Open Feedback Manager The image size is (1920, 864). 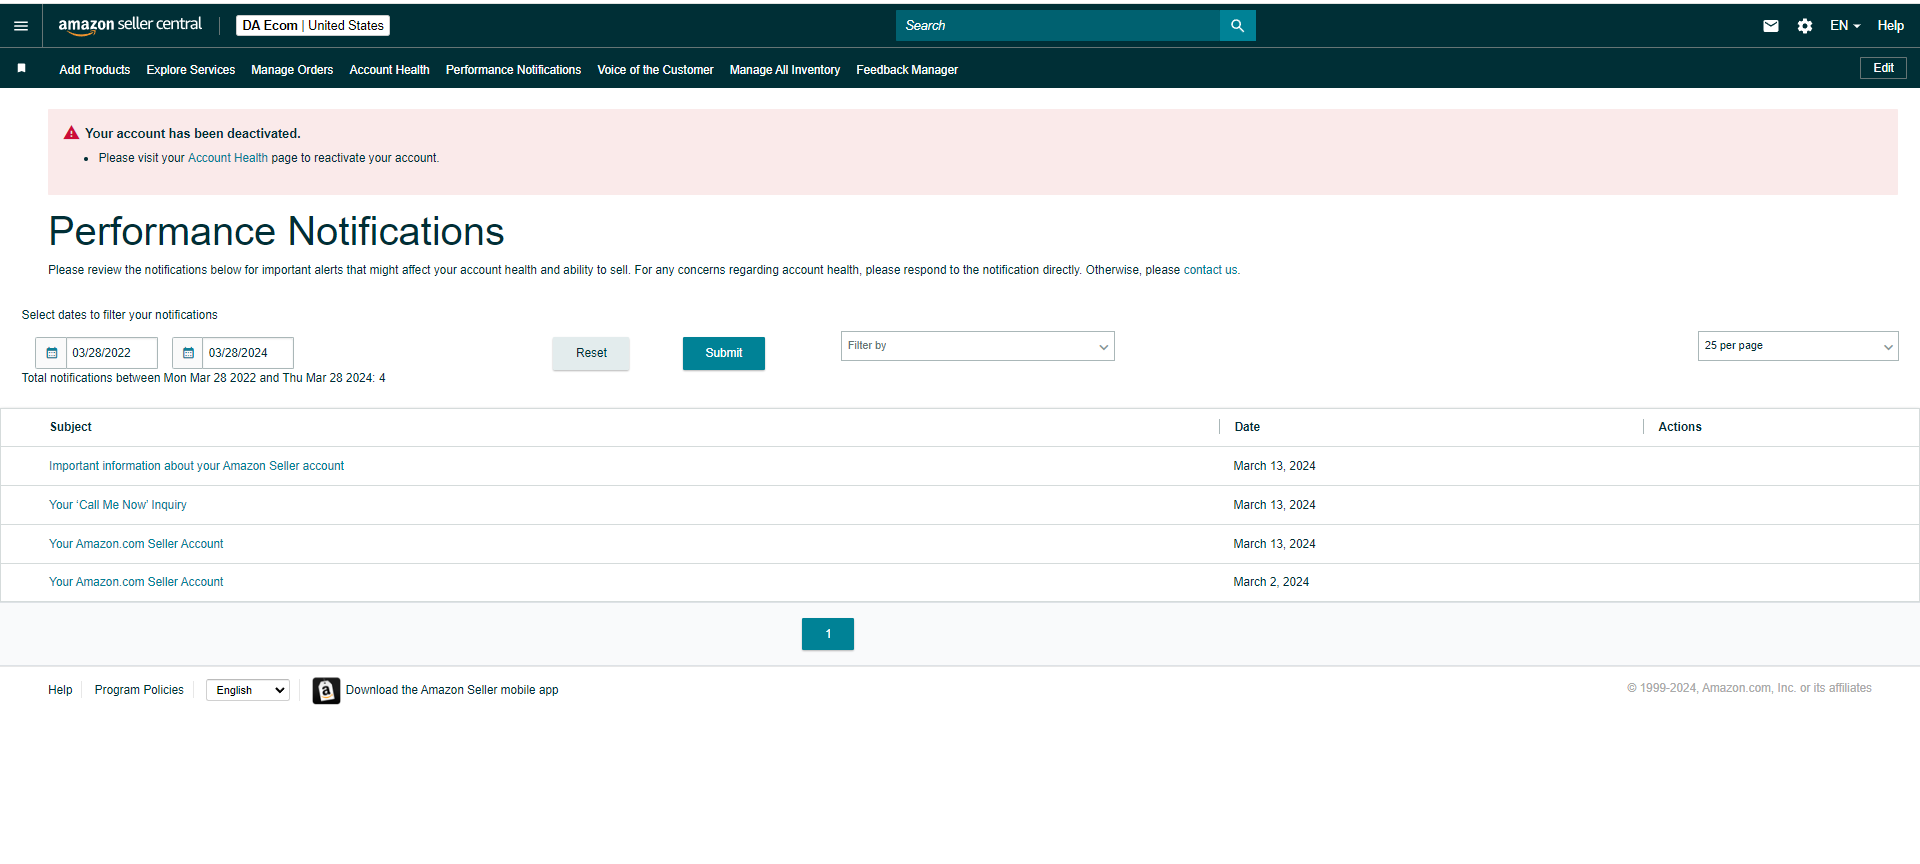[x=907, y=70]
